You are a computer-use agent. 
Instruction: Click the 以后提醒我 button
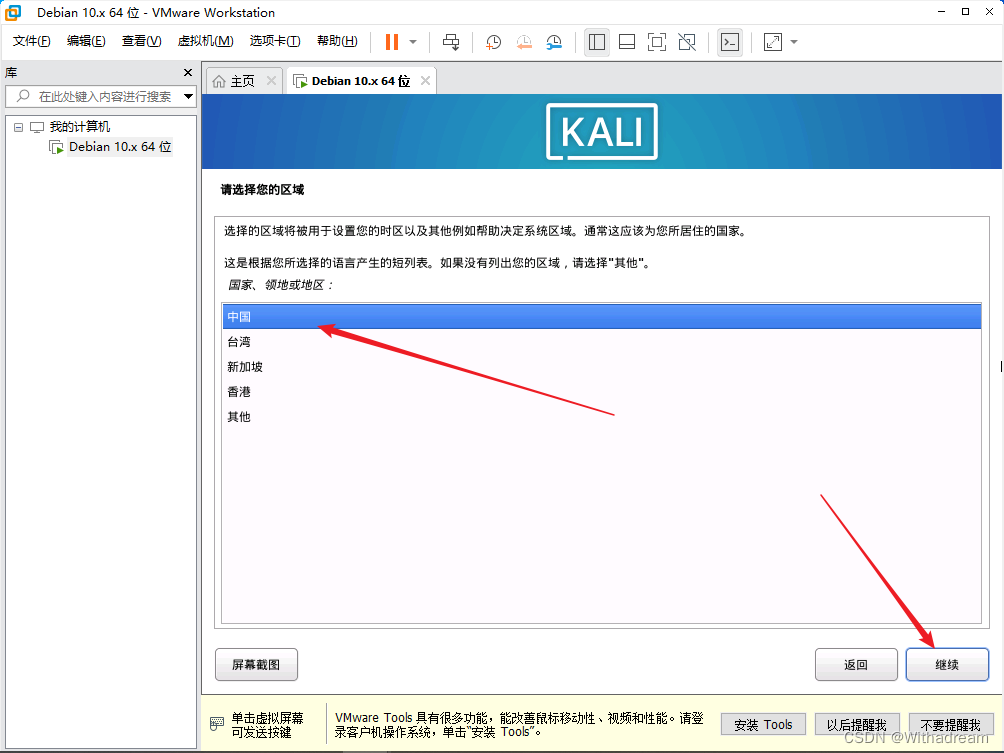[x=857, y=725]
